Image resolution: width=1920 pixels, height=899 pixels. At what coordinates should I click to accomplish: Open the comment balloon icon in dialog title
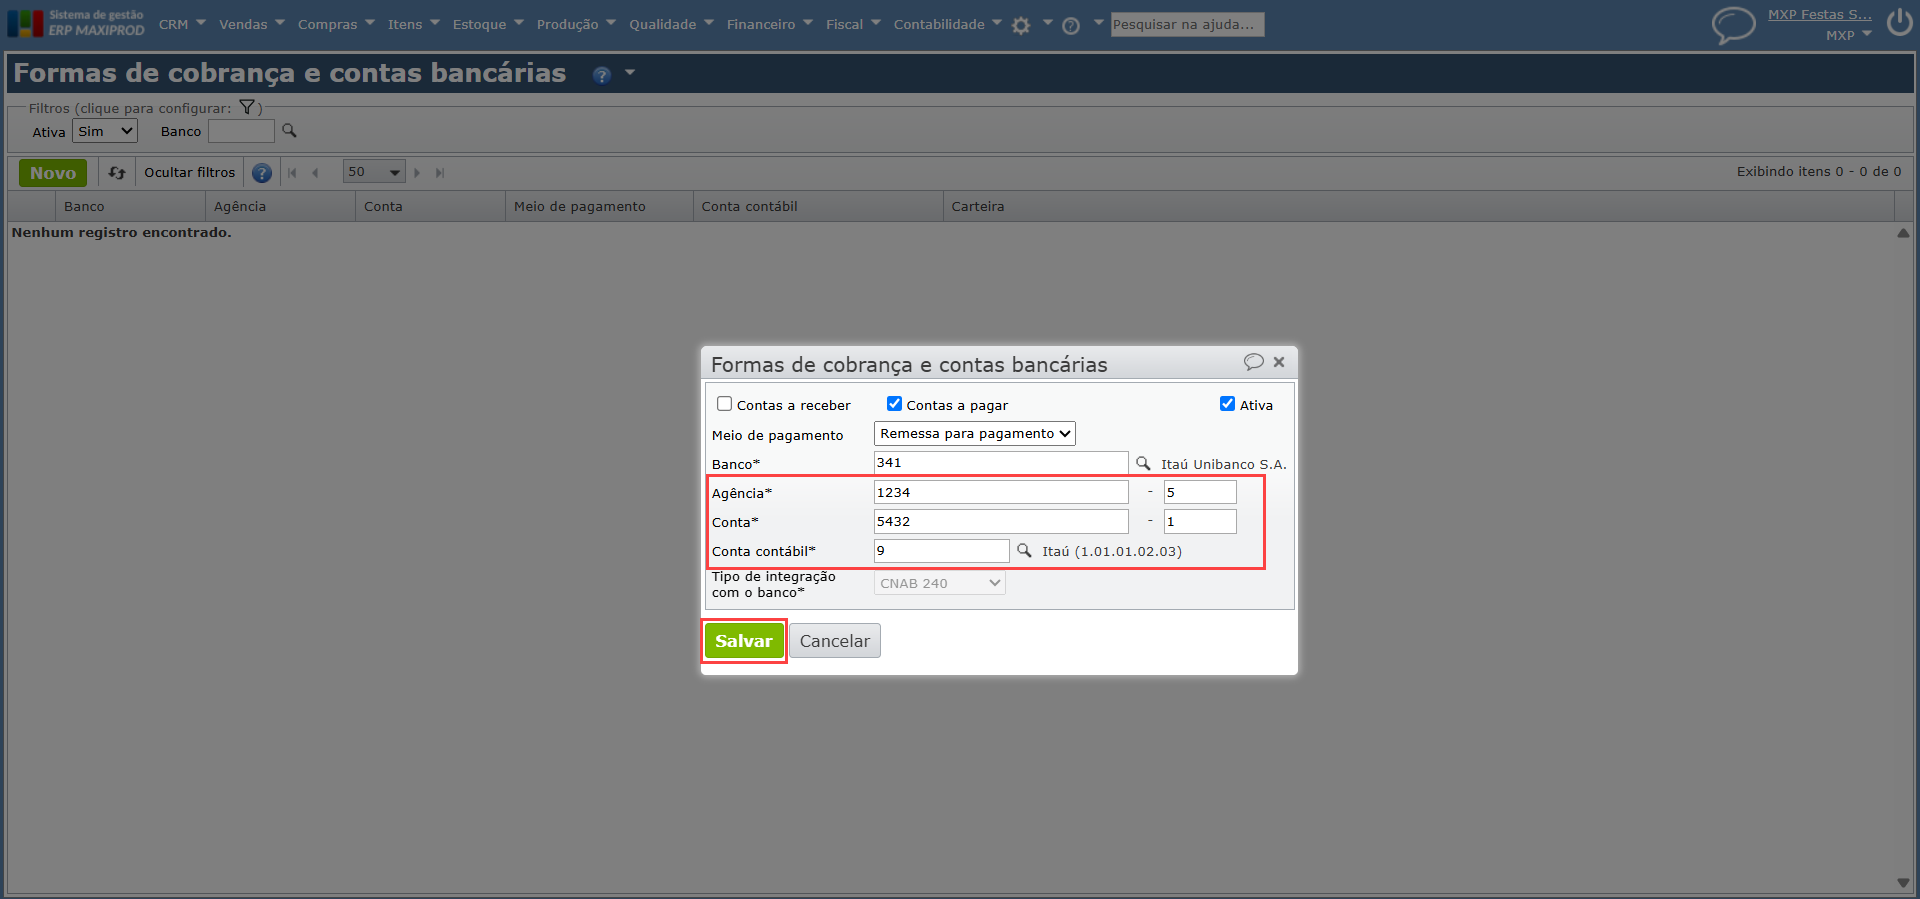[x=1254, y=362]
